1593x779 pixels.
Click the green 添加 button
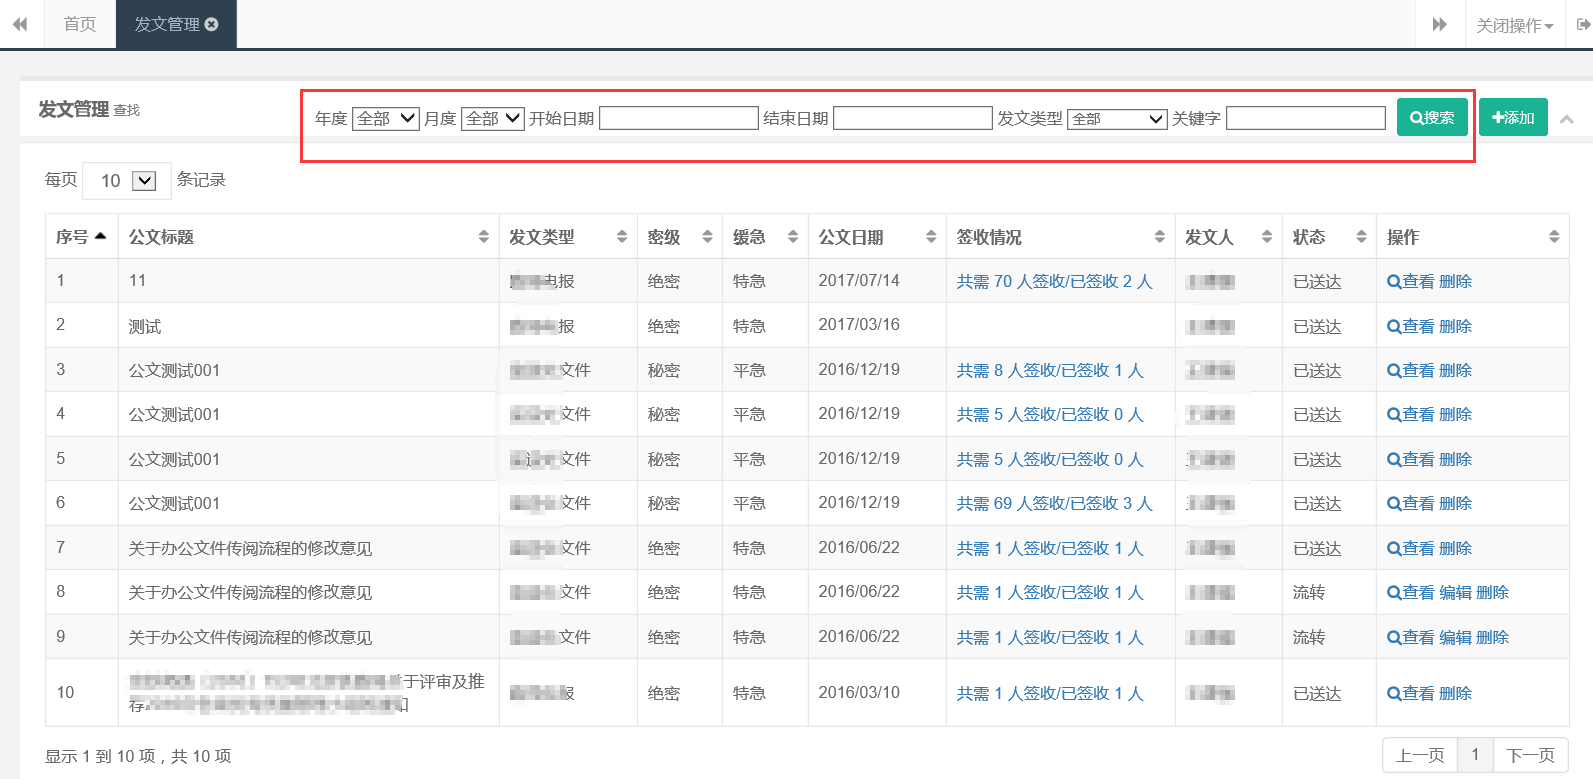click(1513, 117)
